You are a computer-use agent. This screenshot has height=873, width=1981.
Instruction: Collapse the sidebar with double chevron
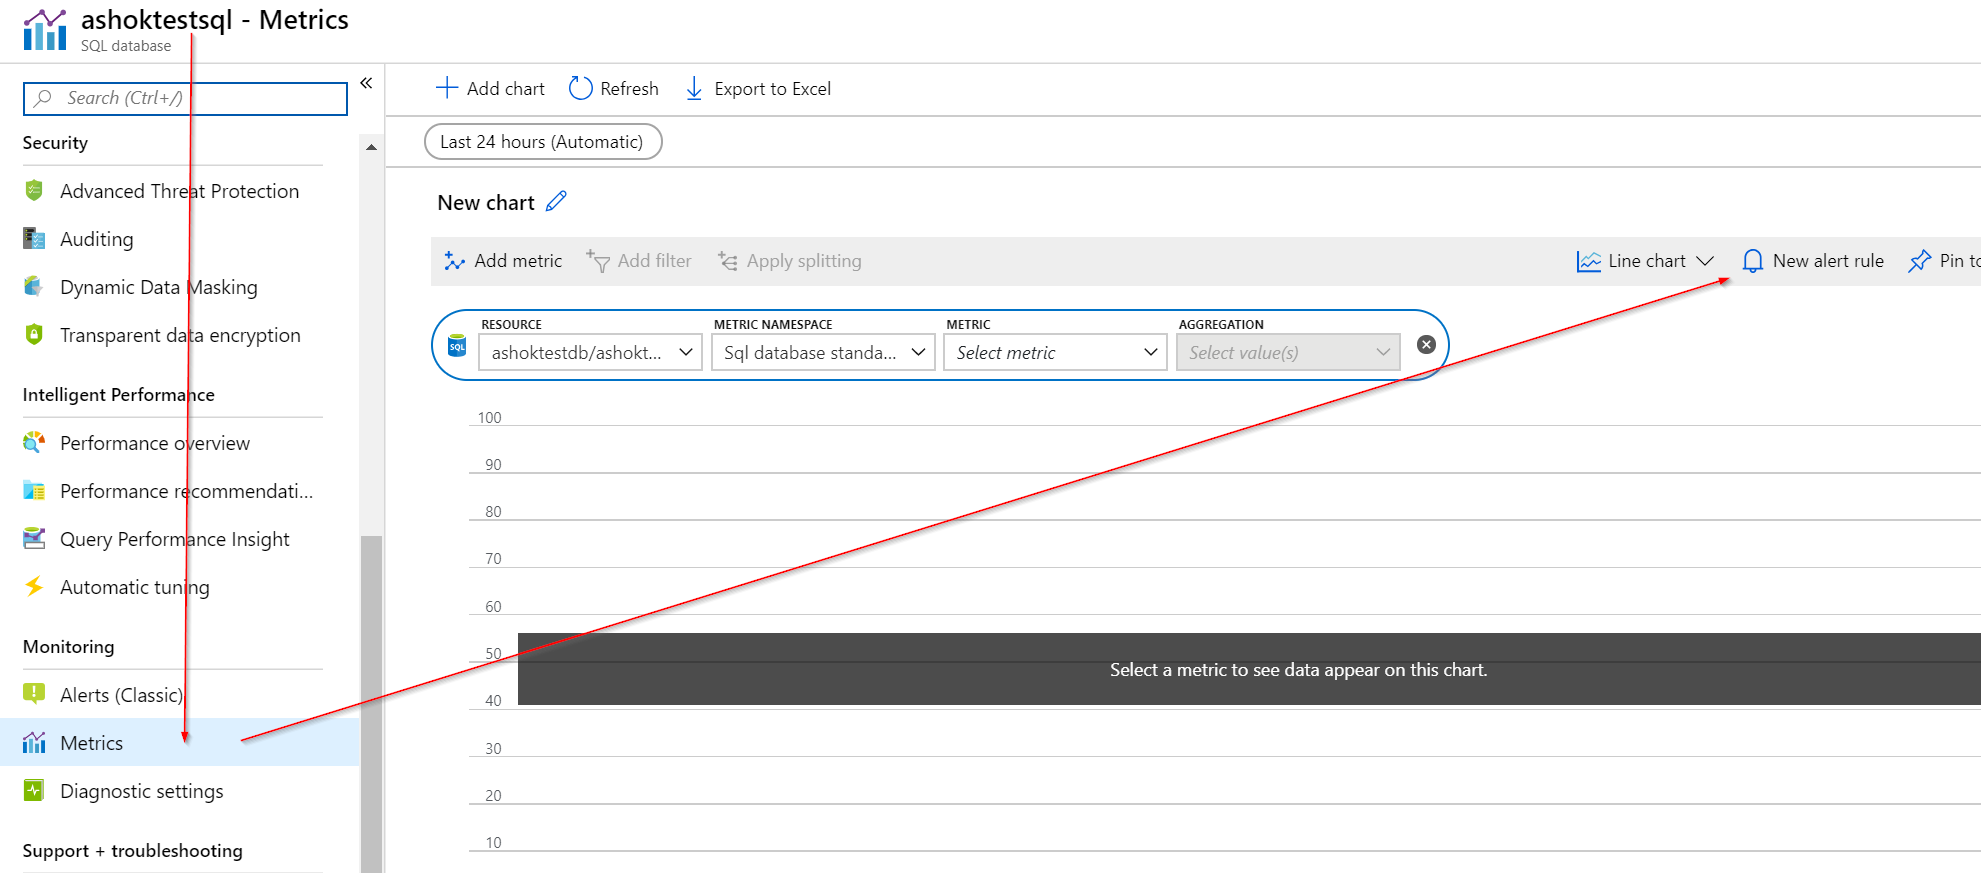366,83
